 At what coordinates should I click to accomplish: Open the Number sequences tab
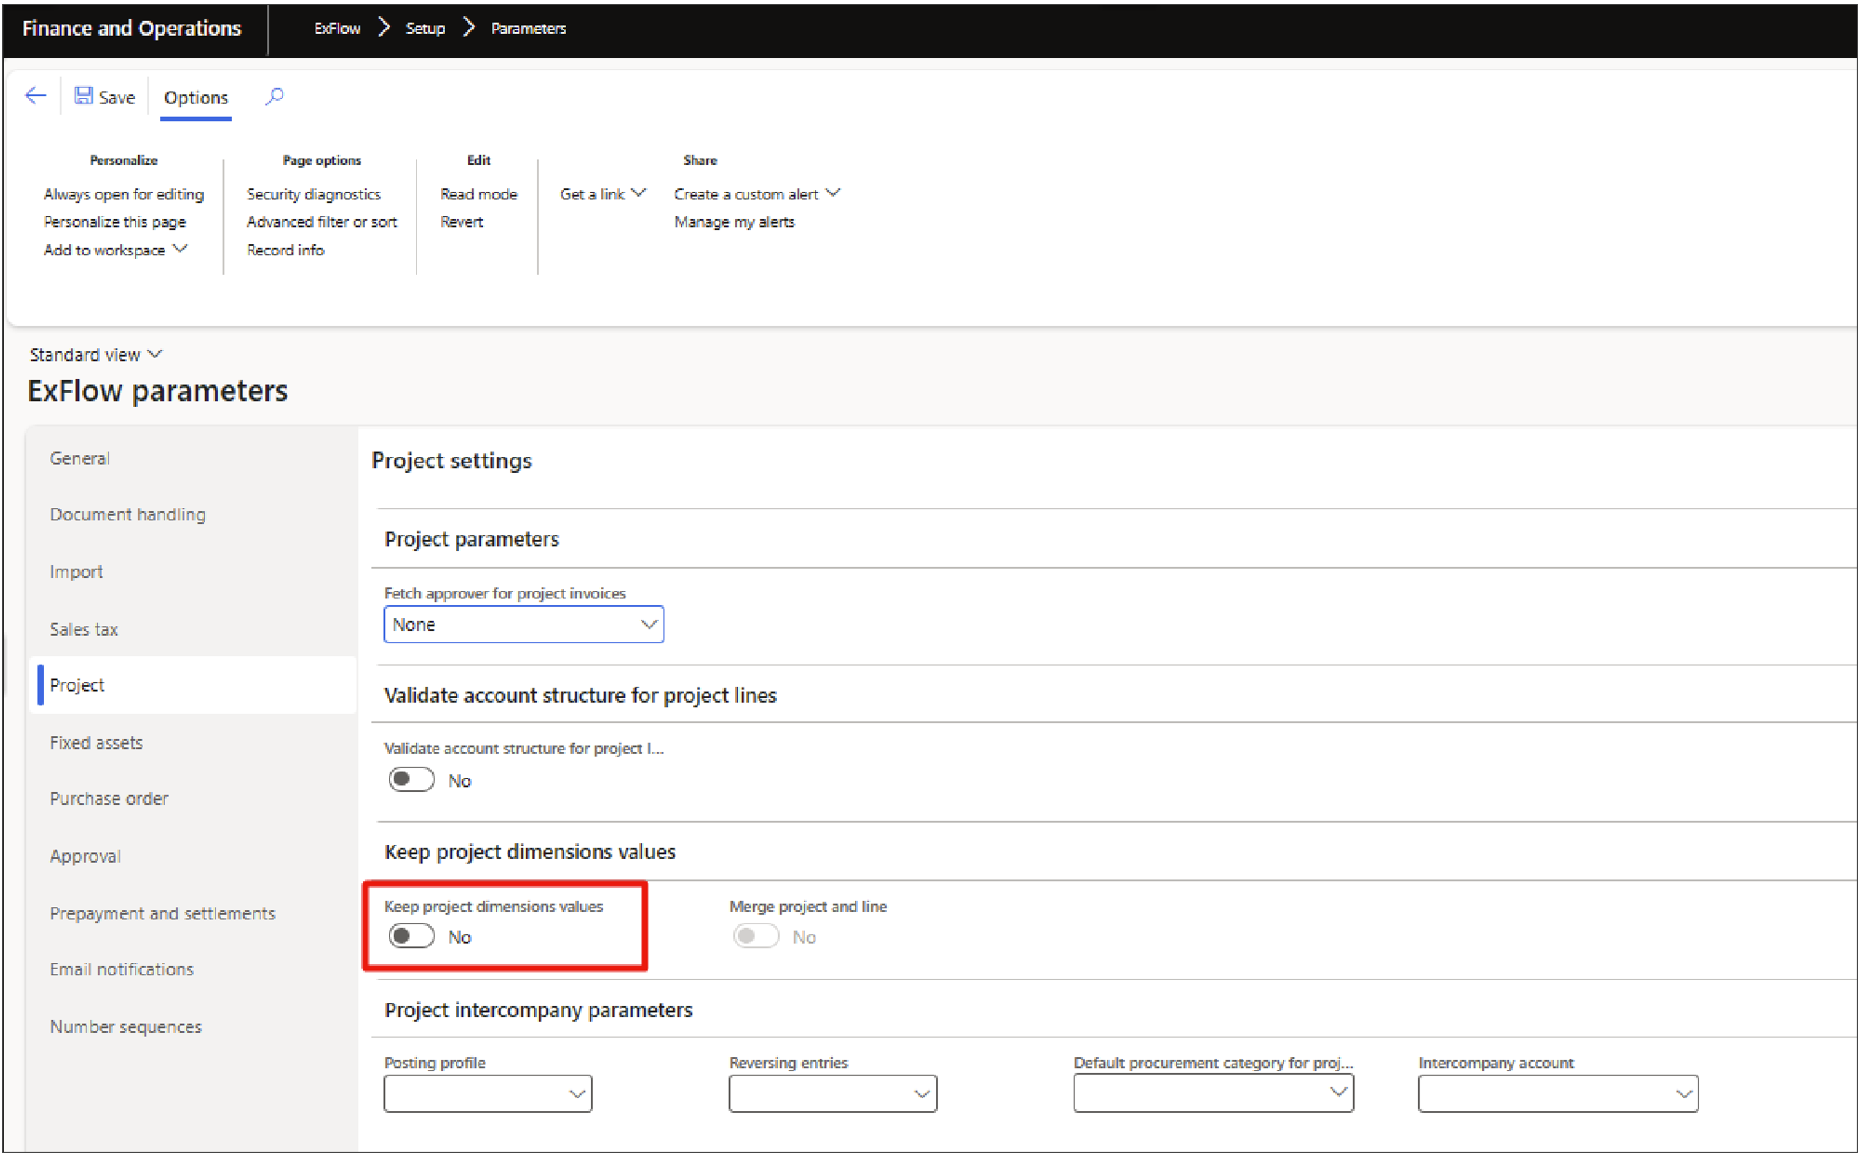coord(126,1027)
